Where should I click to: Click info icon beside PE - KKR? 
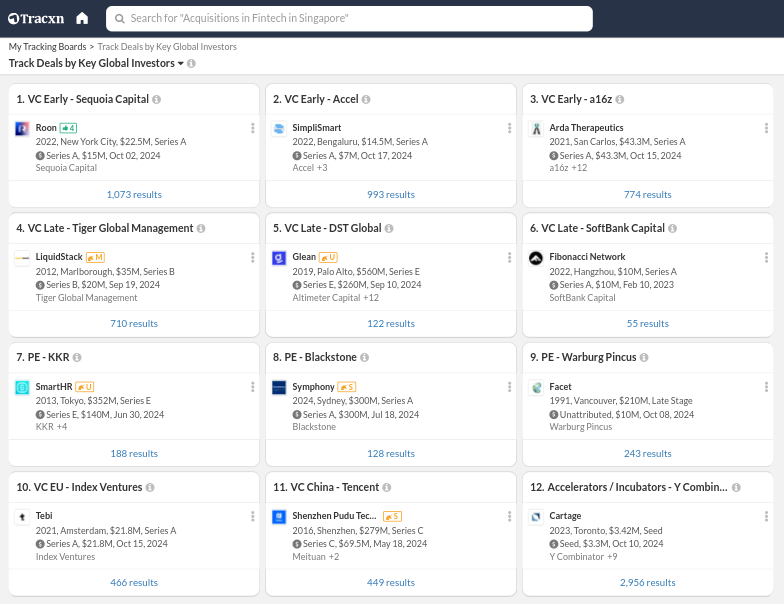pos(77,358)
